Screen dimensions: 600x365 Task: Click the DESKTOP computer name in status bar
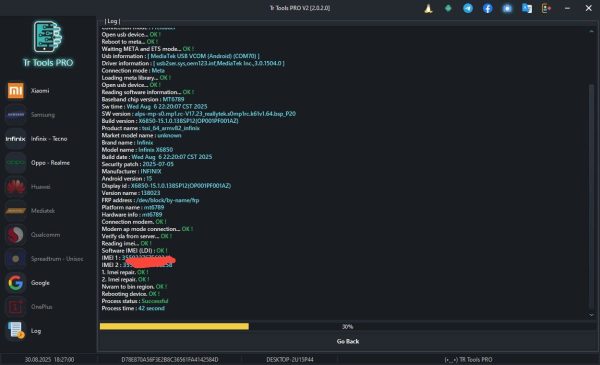(x=290, y=360)
